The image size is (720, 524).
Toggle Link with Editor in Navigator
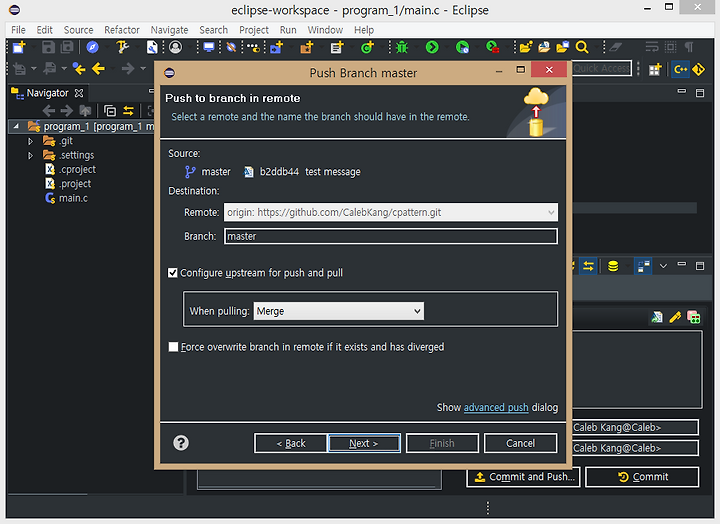pyautogui.click(x=129, y=111)
